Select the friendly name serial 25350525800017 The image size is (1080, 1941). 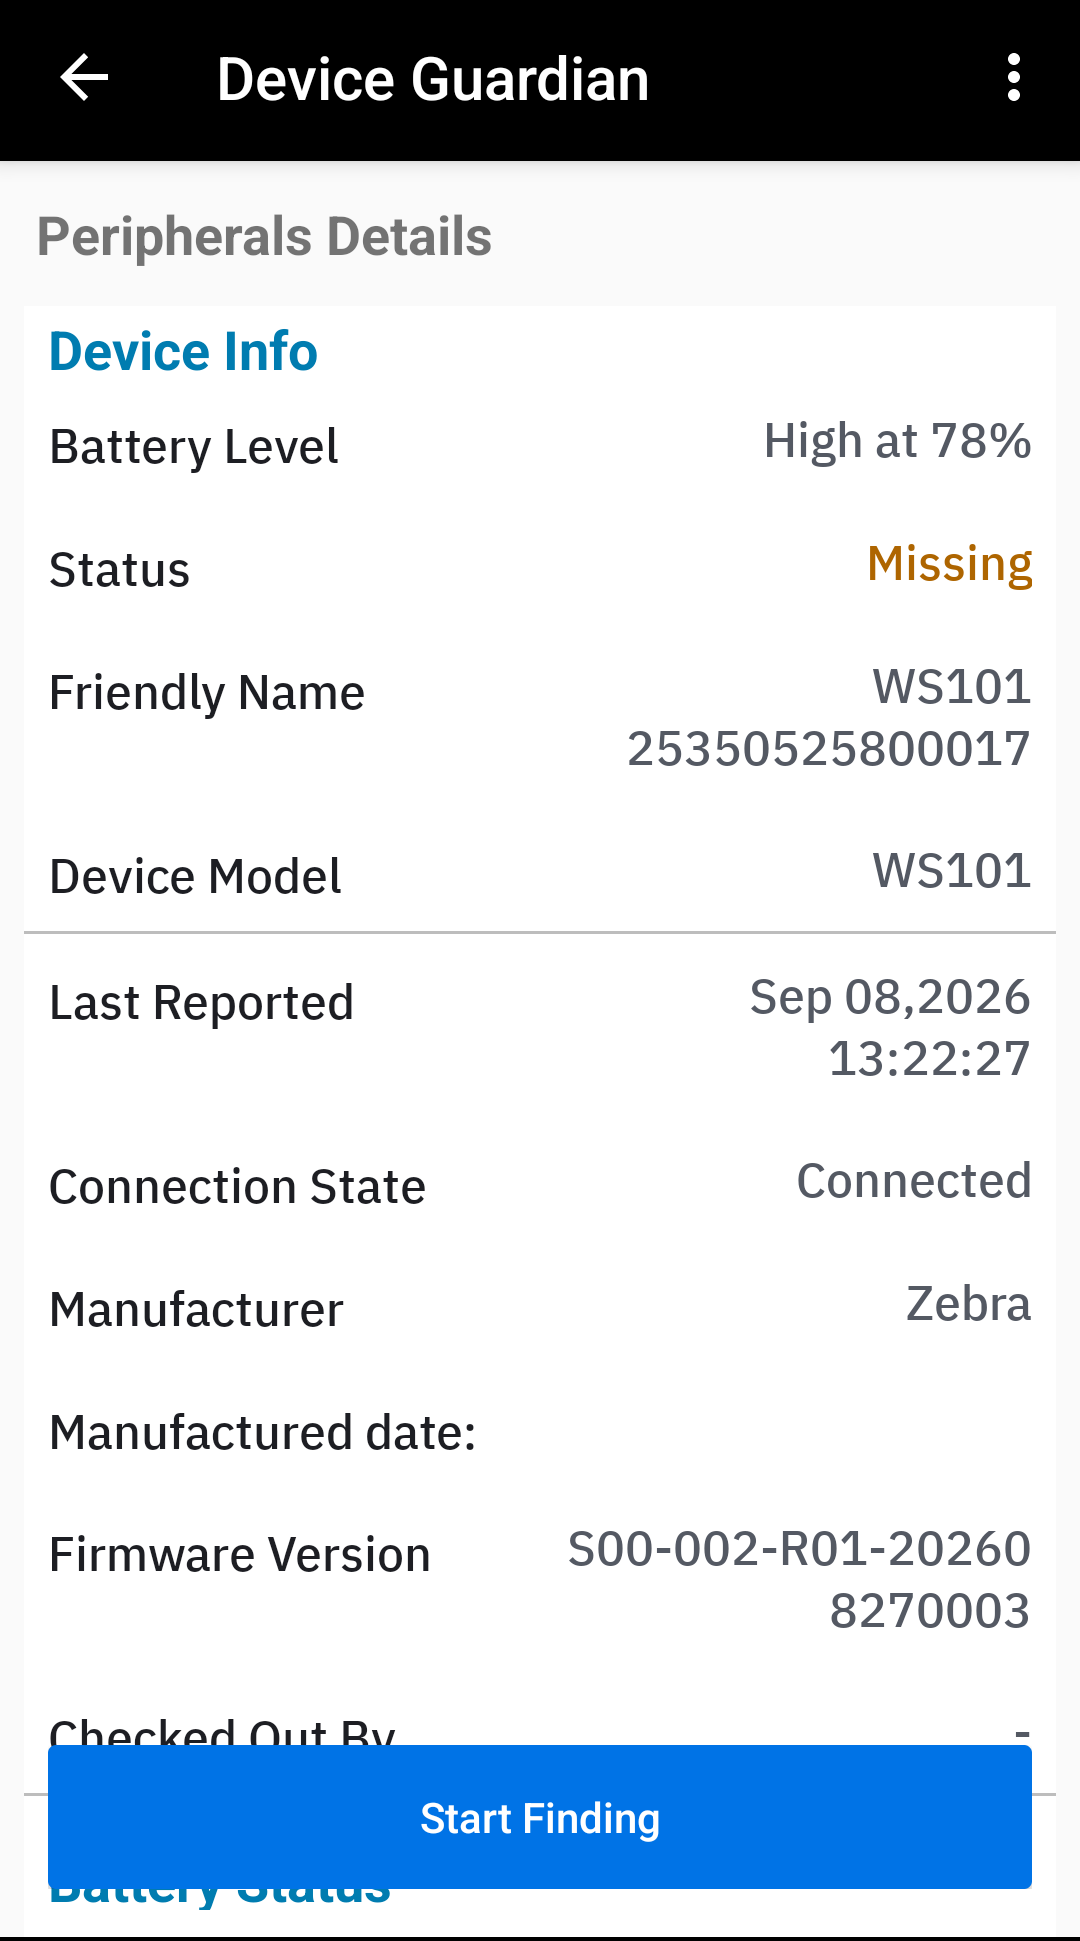829,749
